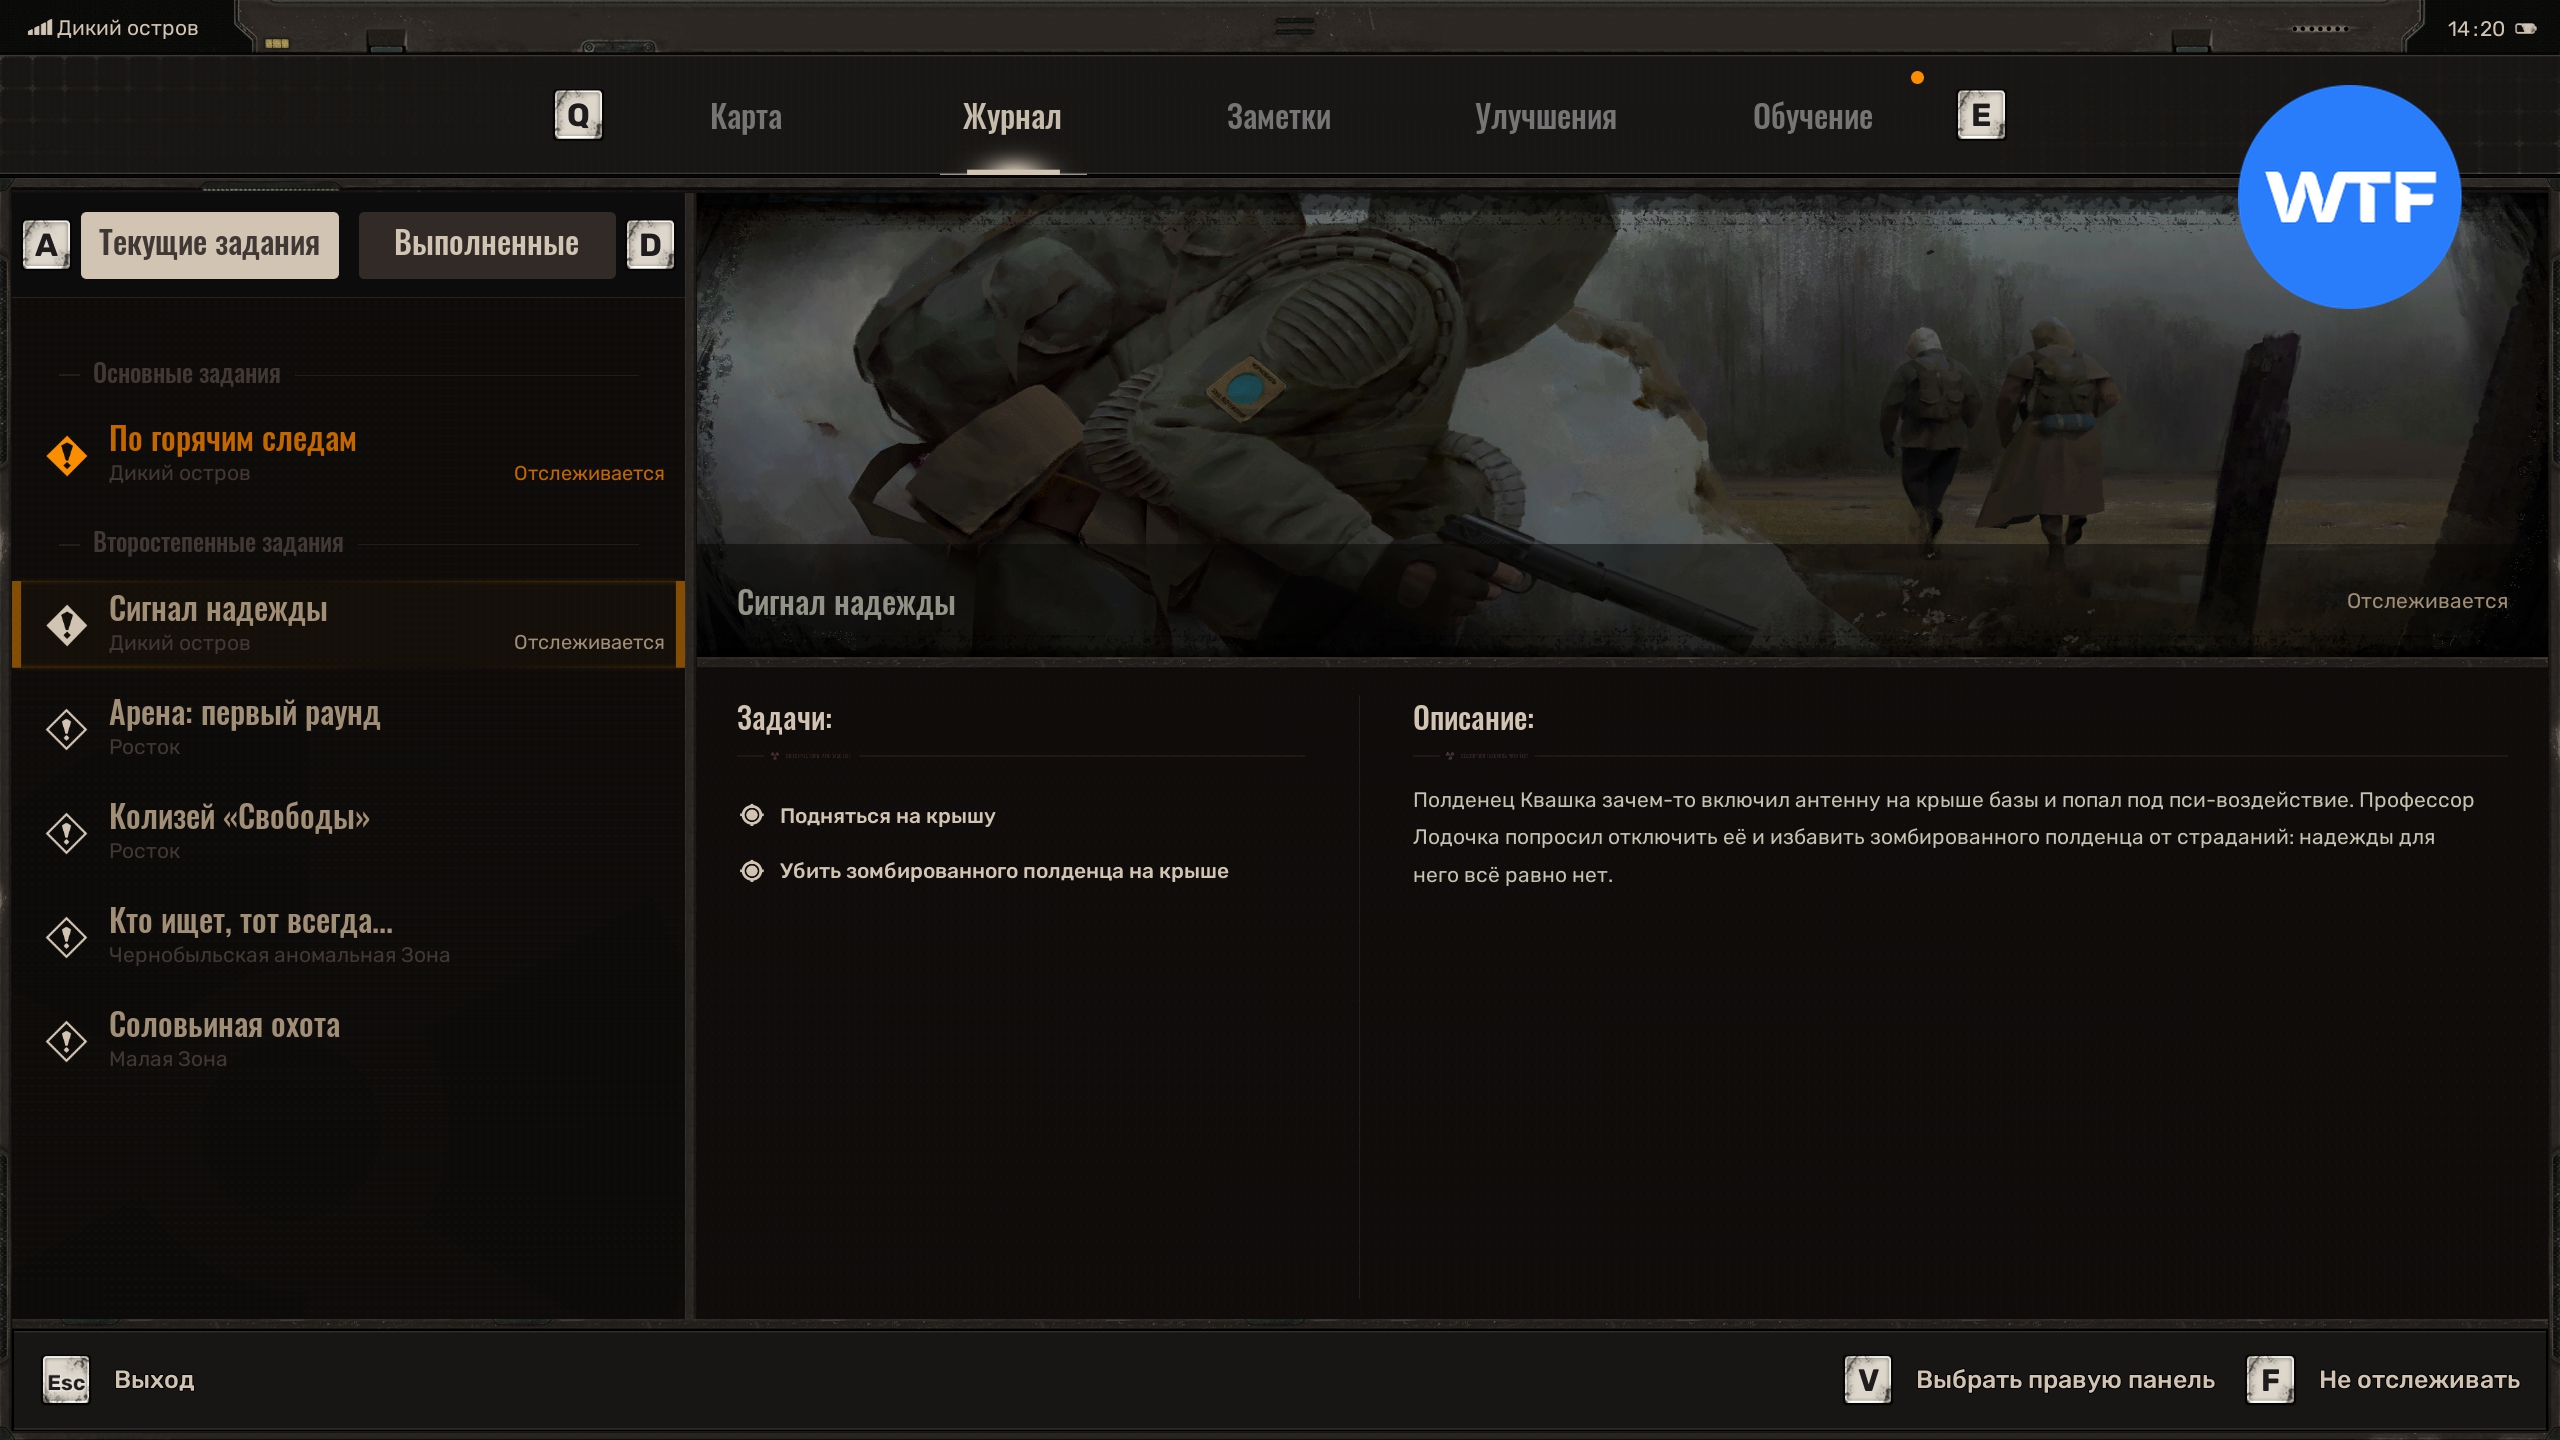Screen dimensions: 2560x1440
Task: Click the Esc key icon to exit
Action: 66,1381
